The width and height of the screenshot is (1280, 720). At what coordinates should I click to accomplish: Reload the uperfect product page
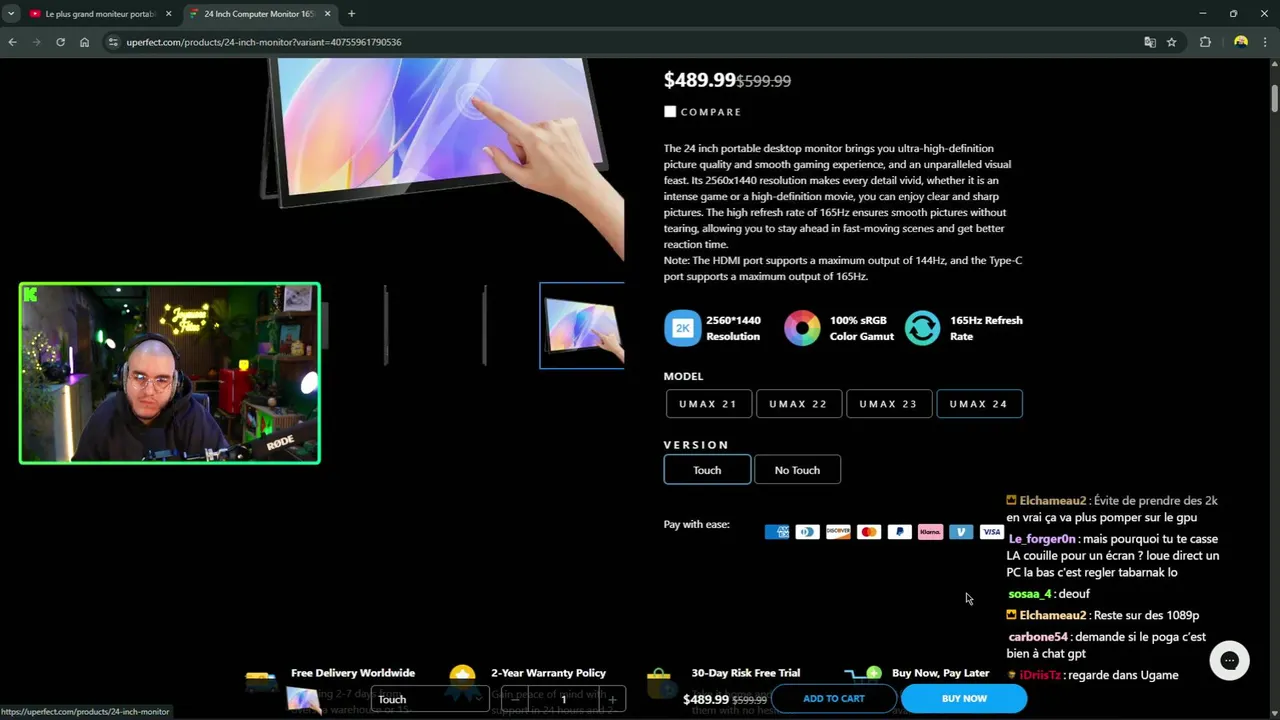tap(60, 42)
